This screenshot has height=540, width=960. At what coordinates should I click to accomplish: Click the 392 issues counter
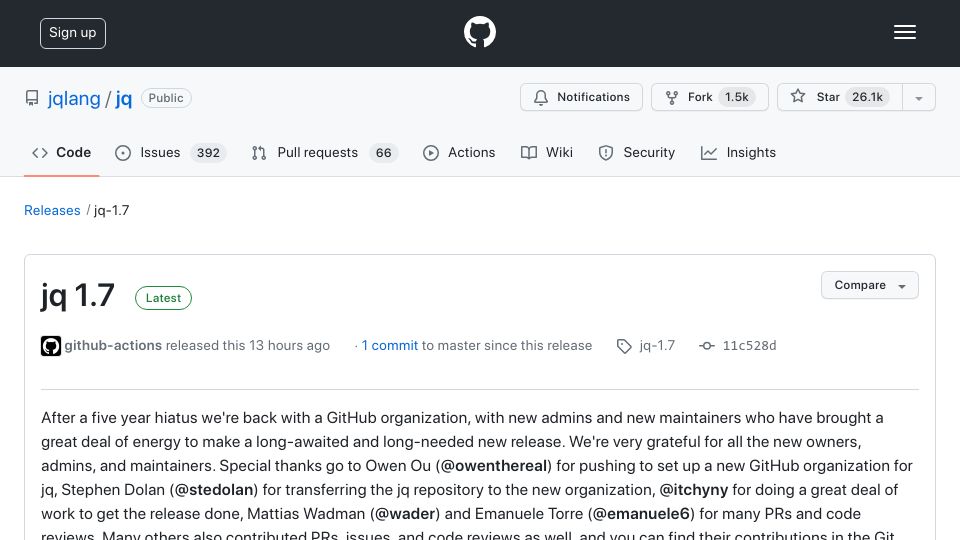tap(208, 153)
